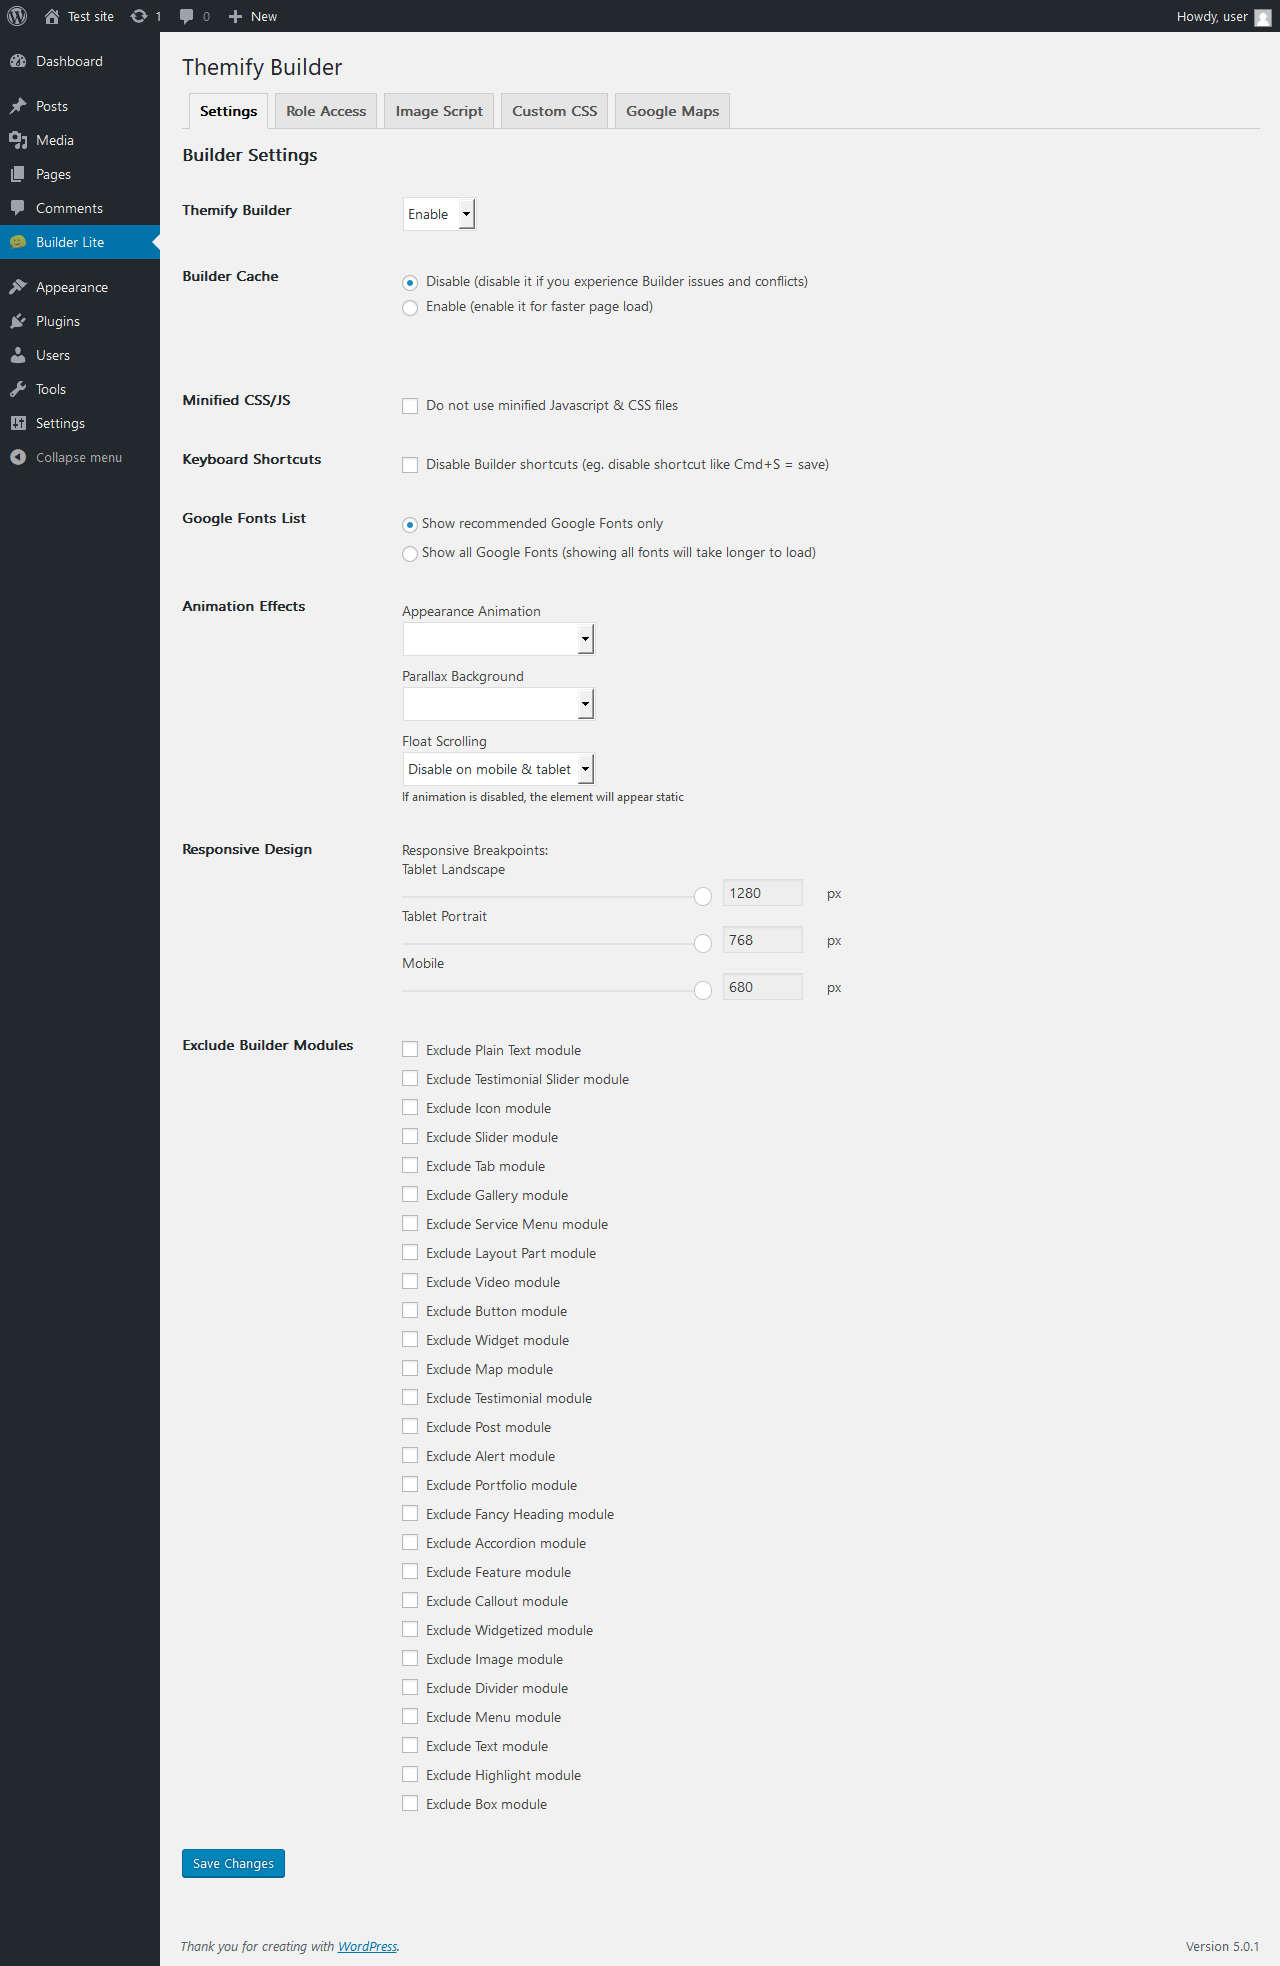This screenshot has height=1966, width=1280.
Task: Check Exclude Button module
Action: 410,1310
